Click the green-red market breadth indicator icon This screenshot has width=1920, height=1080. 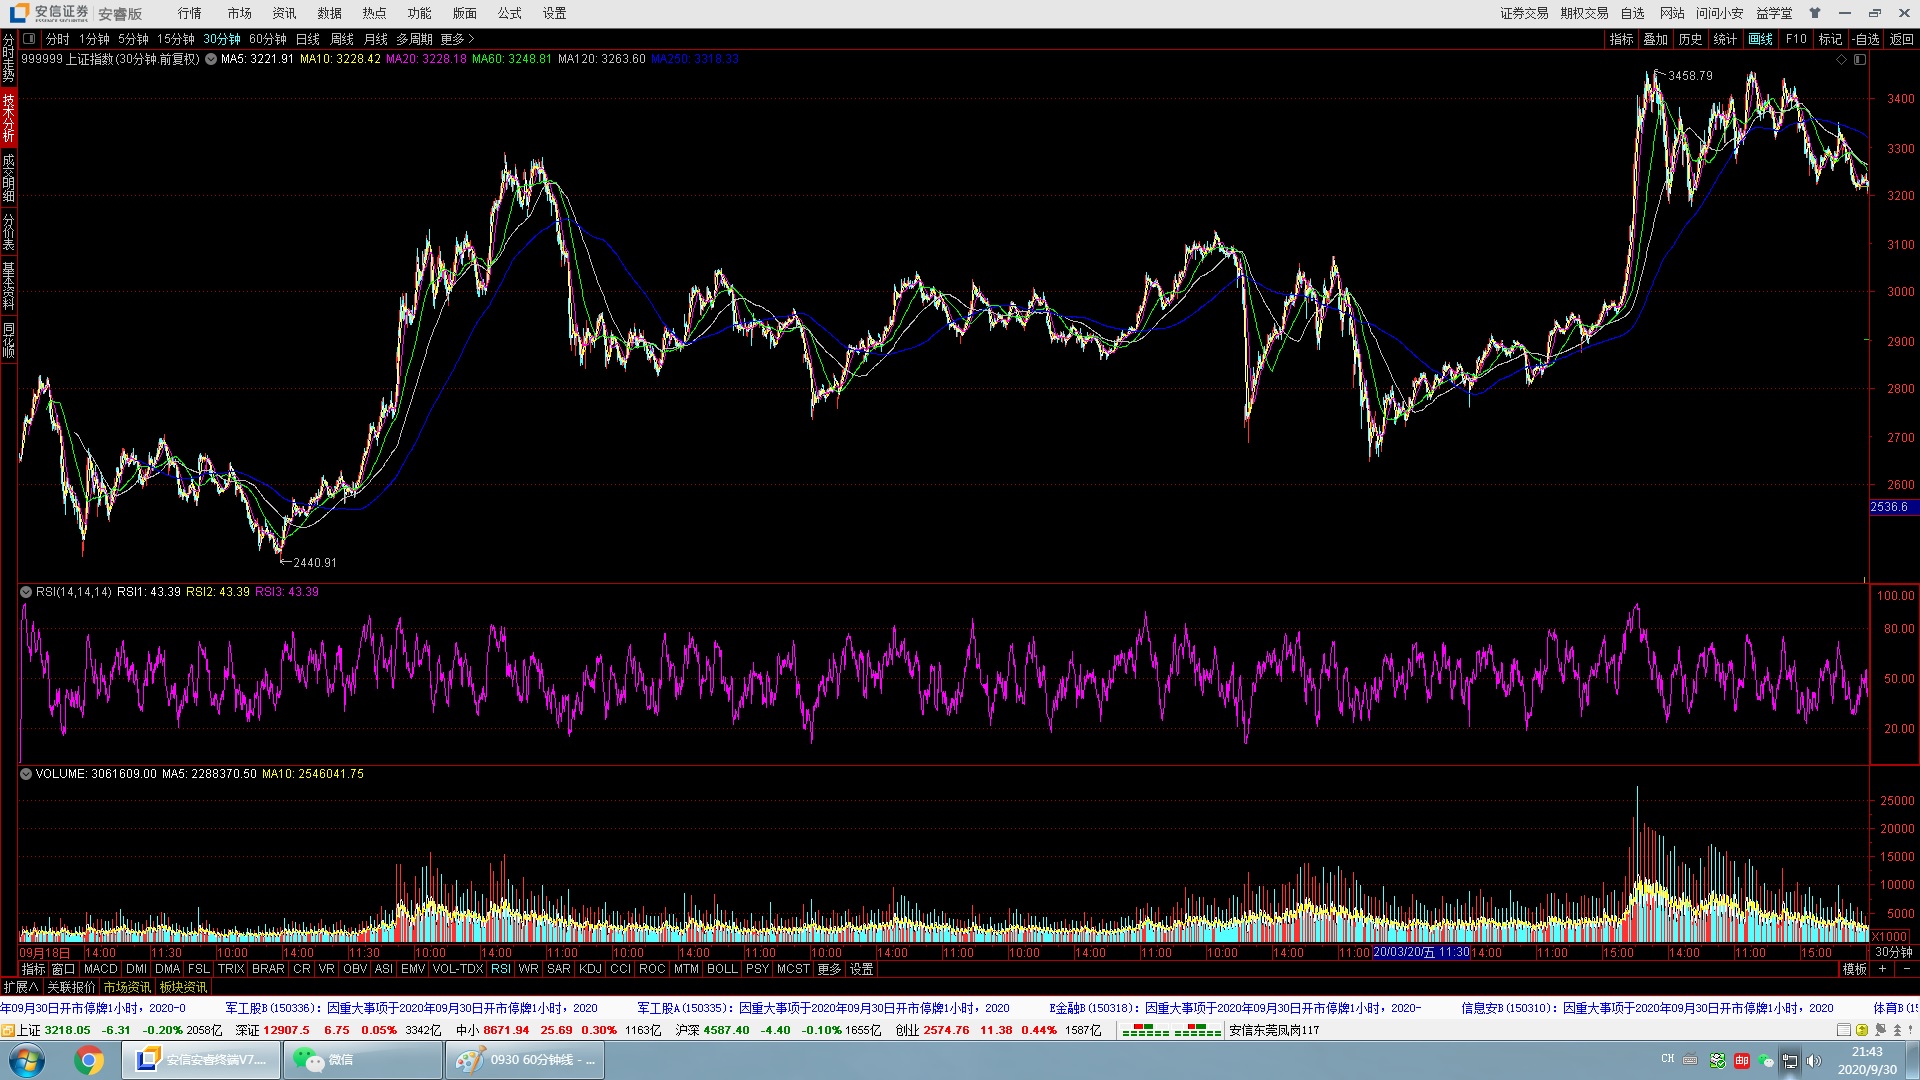(1171, 1030)
